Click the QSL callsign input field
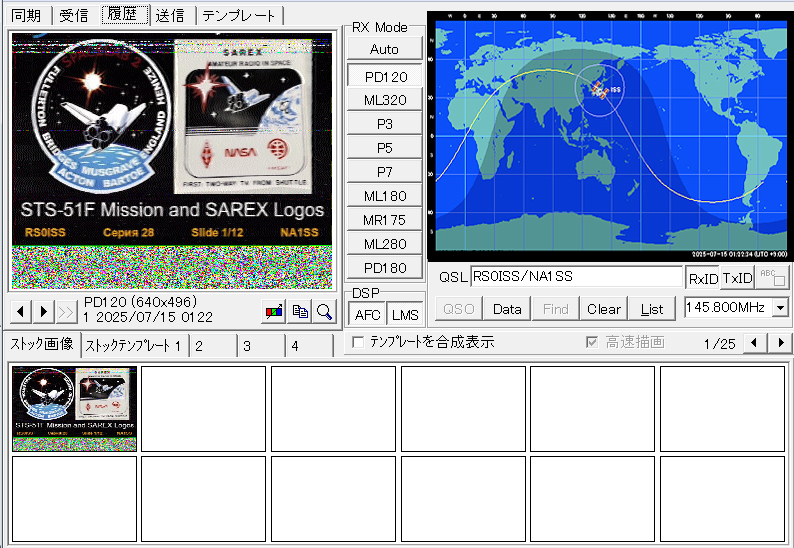Image resolution: width=794 pixels, height=548 pixels. point(576,277)
